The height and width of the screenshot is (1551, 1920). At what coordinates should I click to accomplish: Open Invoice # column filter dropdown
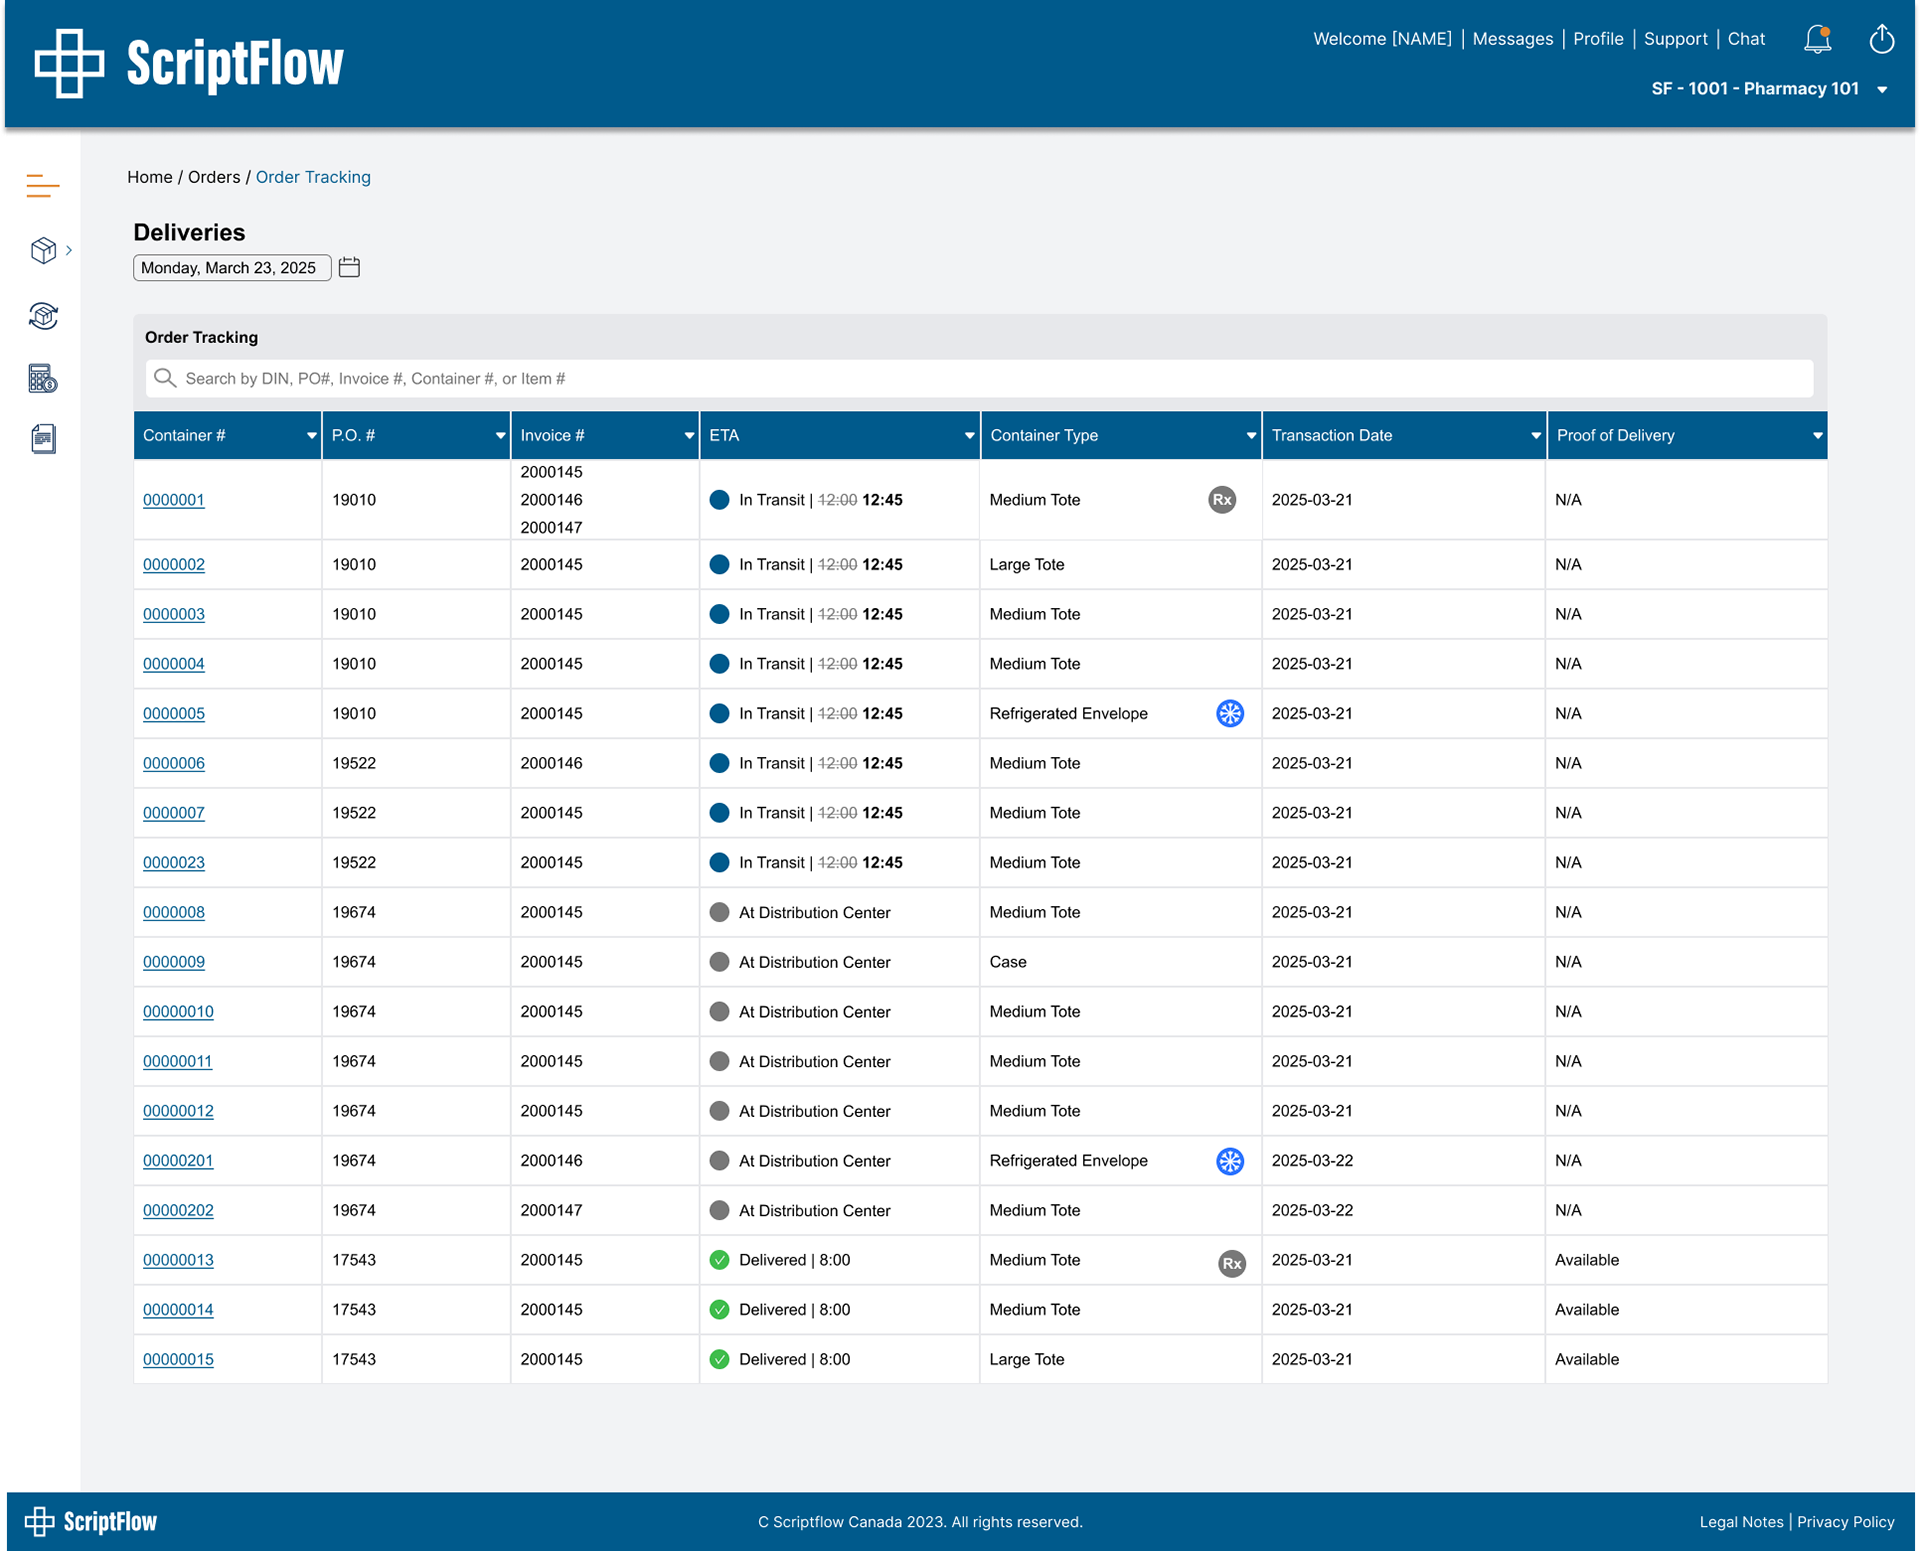click(x=689, y=436)
